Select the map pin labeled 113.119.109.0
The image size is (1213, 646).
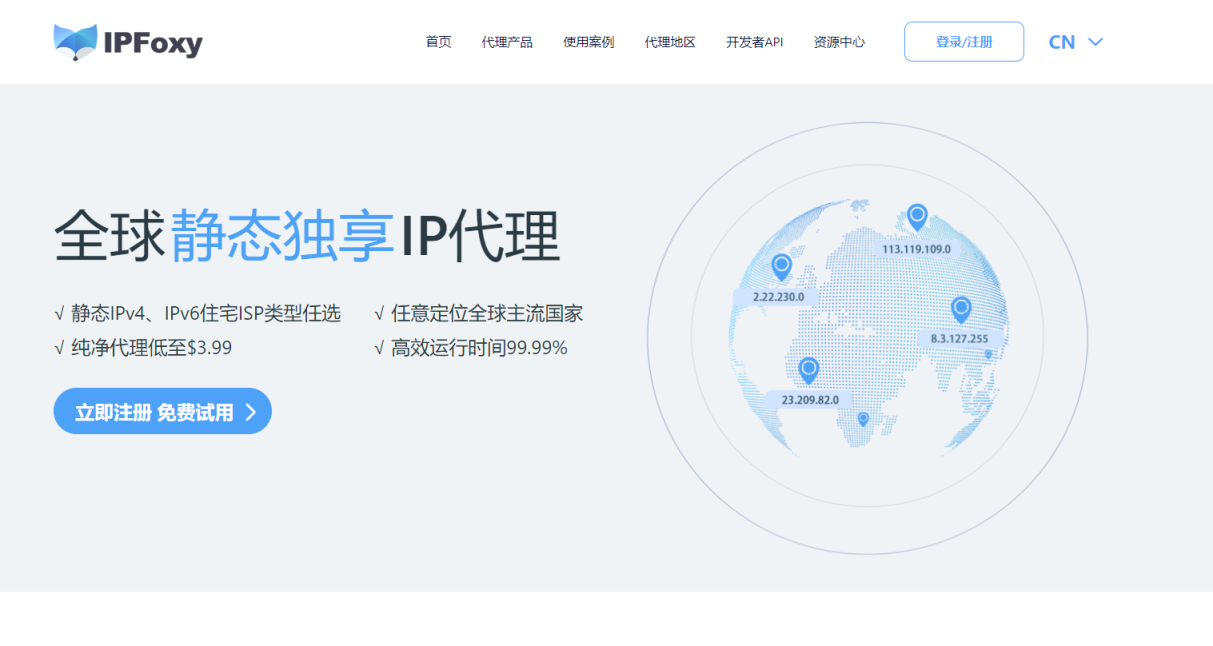point(917,215)
